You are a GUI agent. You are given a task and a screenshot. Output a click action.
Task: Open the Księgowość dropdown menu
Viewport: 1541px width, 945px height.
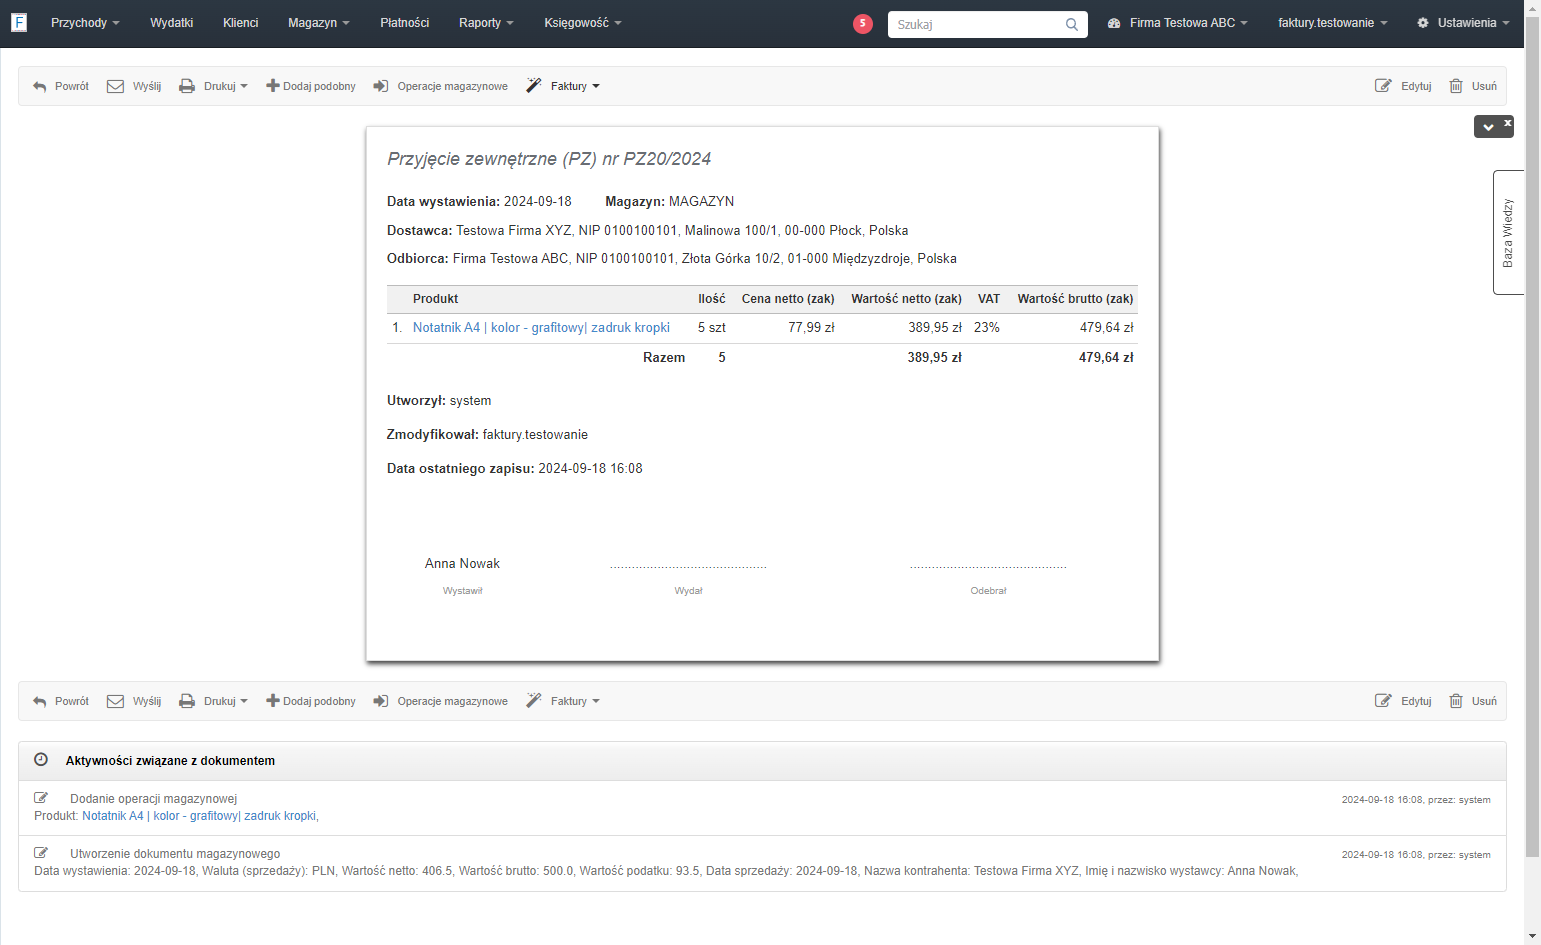pyautogui.click(x=583, y=23)
